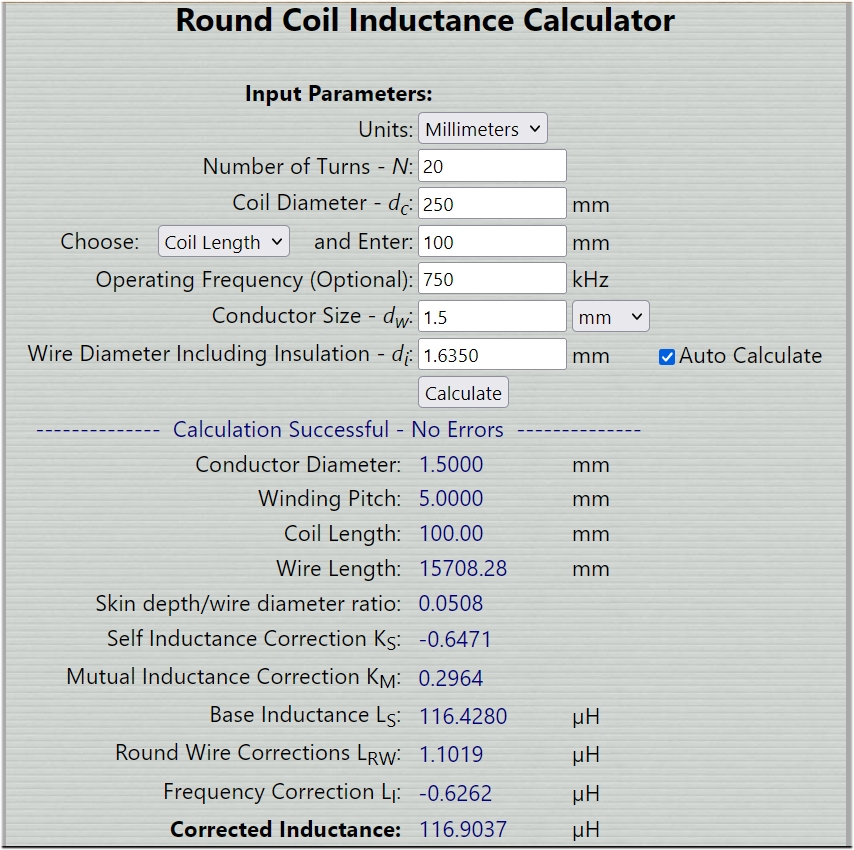The image size is (854, 850).
Task: Uncheck the Auto Calculate checkbox
Action: point(667,356)
